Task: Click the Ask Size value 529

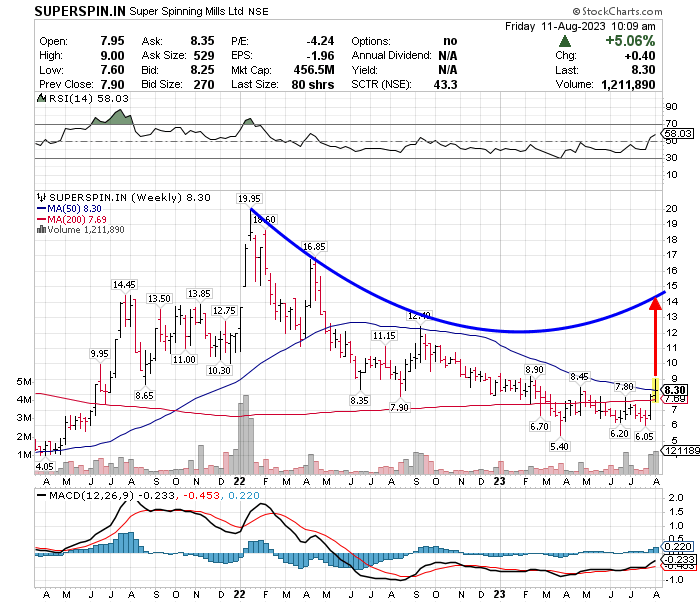Action: (204, 56)
